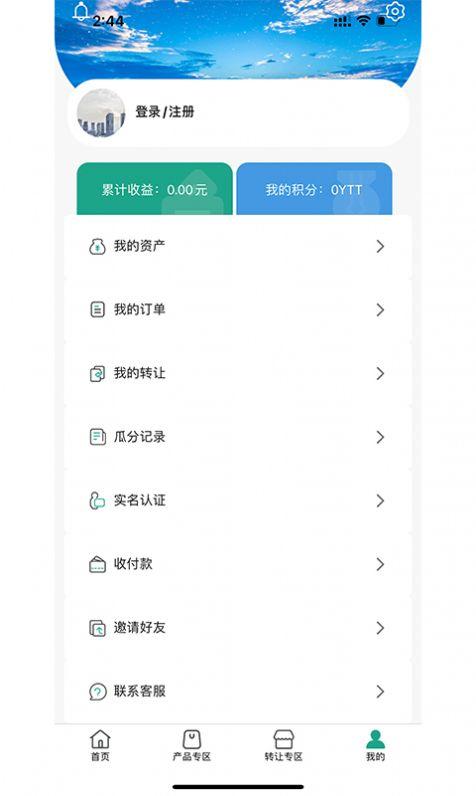Screen dimensions: 476x796
Task: Switch to the 产品专区 tab
Action: pos(191,745)
